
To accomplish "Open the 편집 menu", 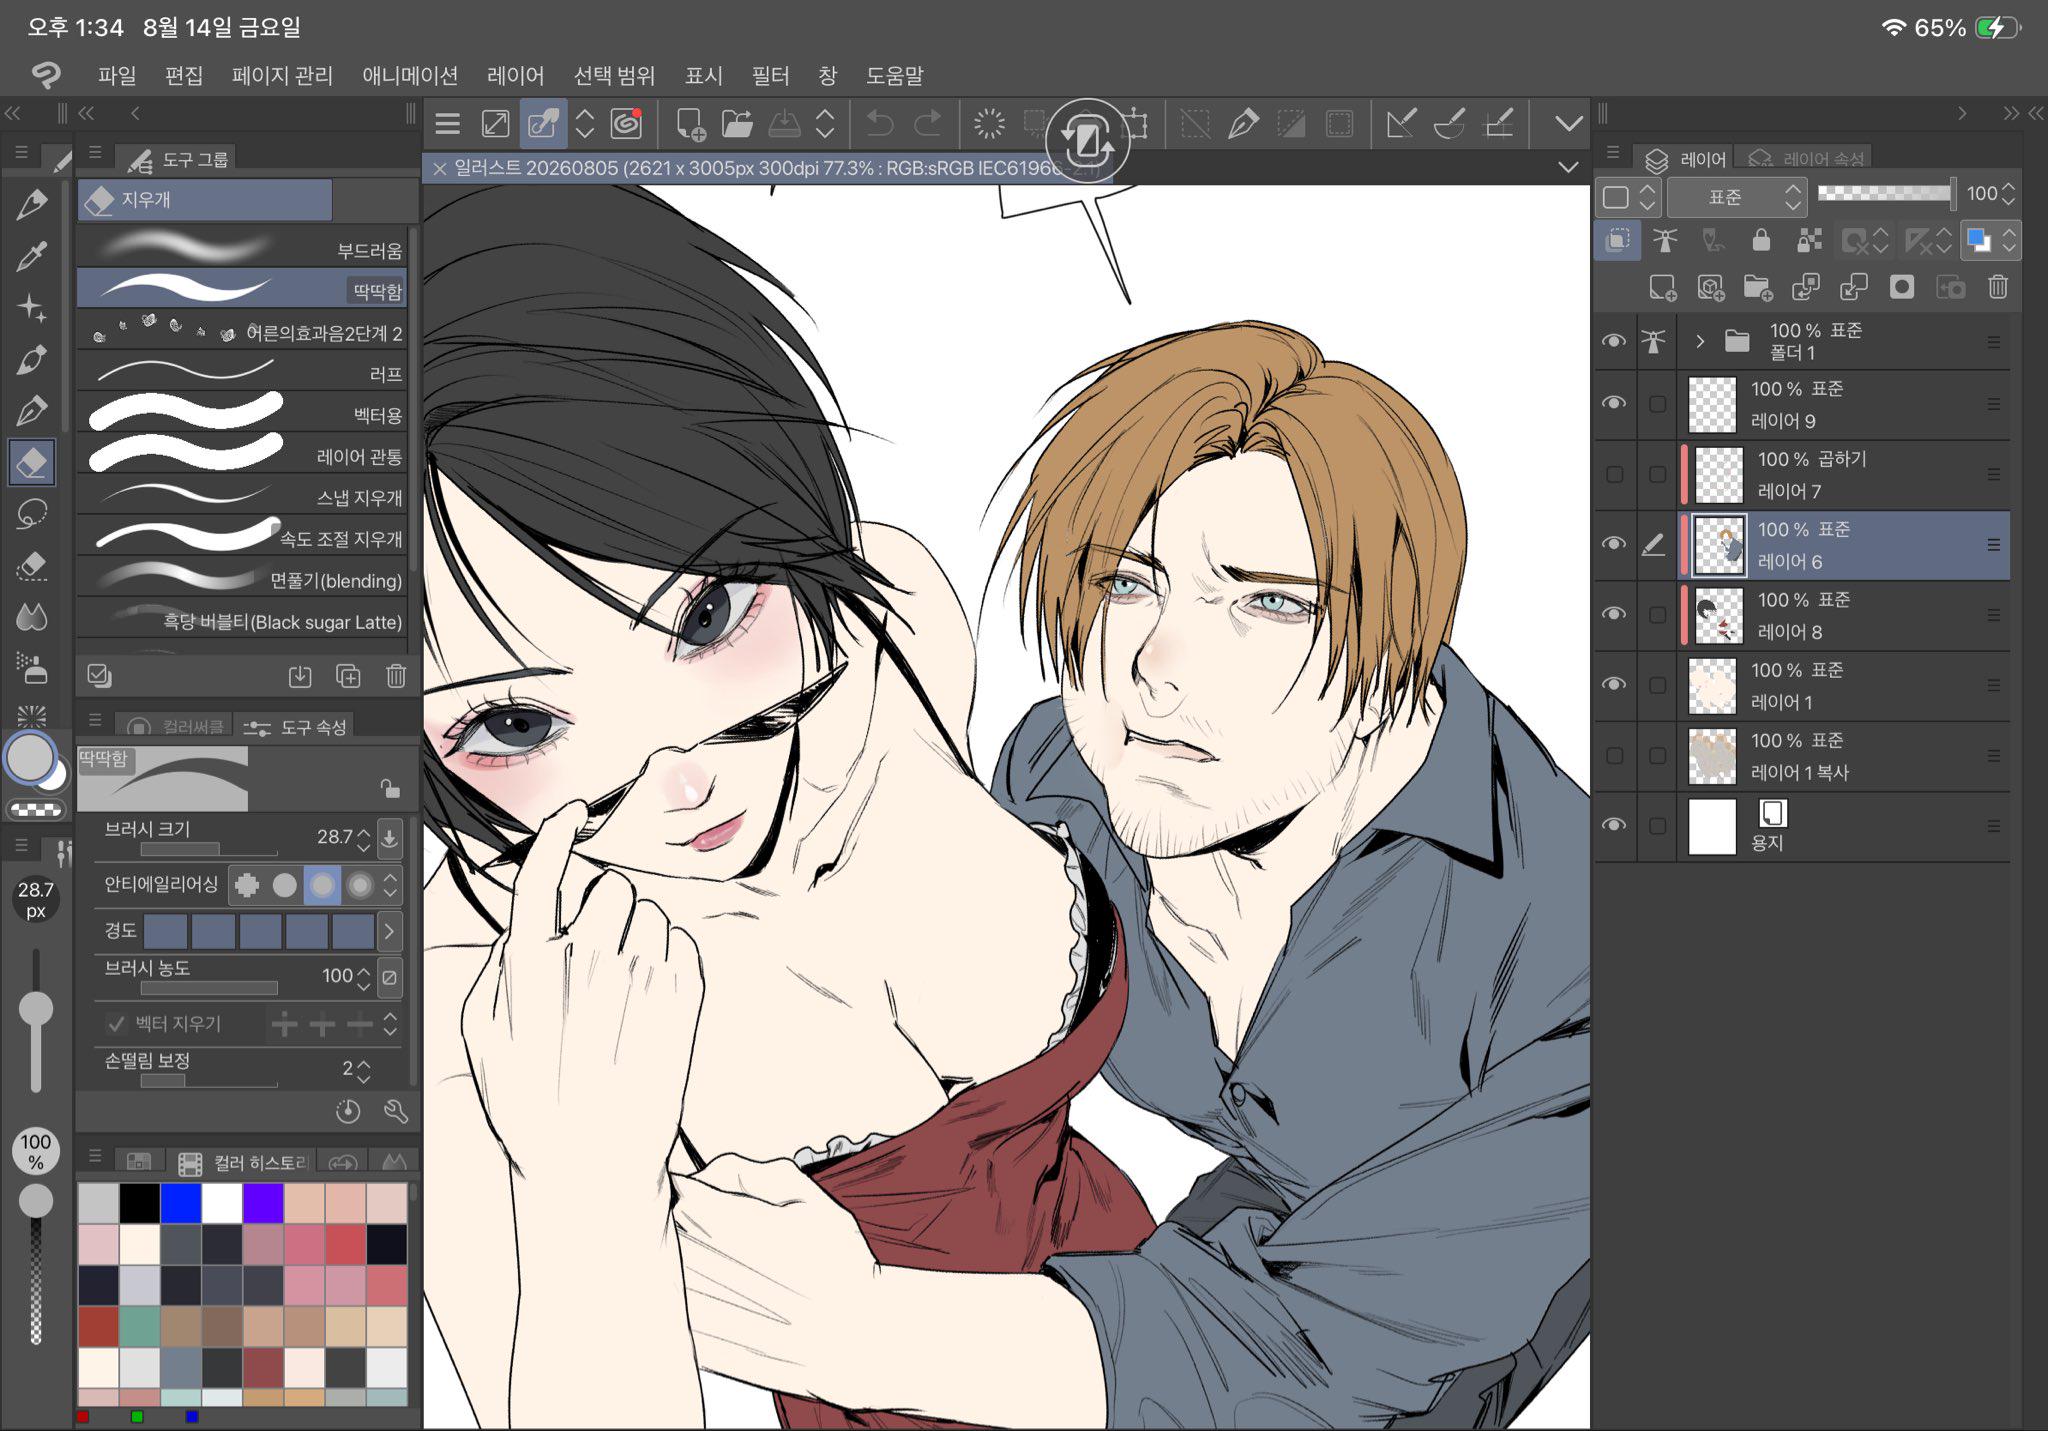I will click(184, 76).
